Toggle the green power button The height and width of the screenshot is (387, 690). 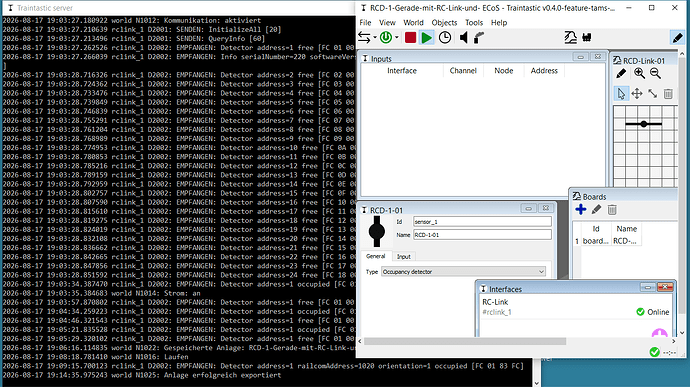[386, 38]
